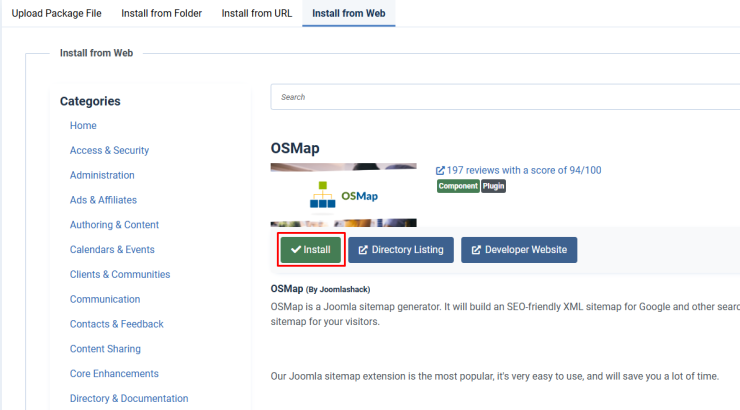Switch to Install from URL tab

[257, 13]
